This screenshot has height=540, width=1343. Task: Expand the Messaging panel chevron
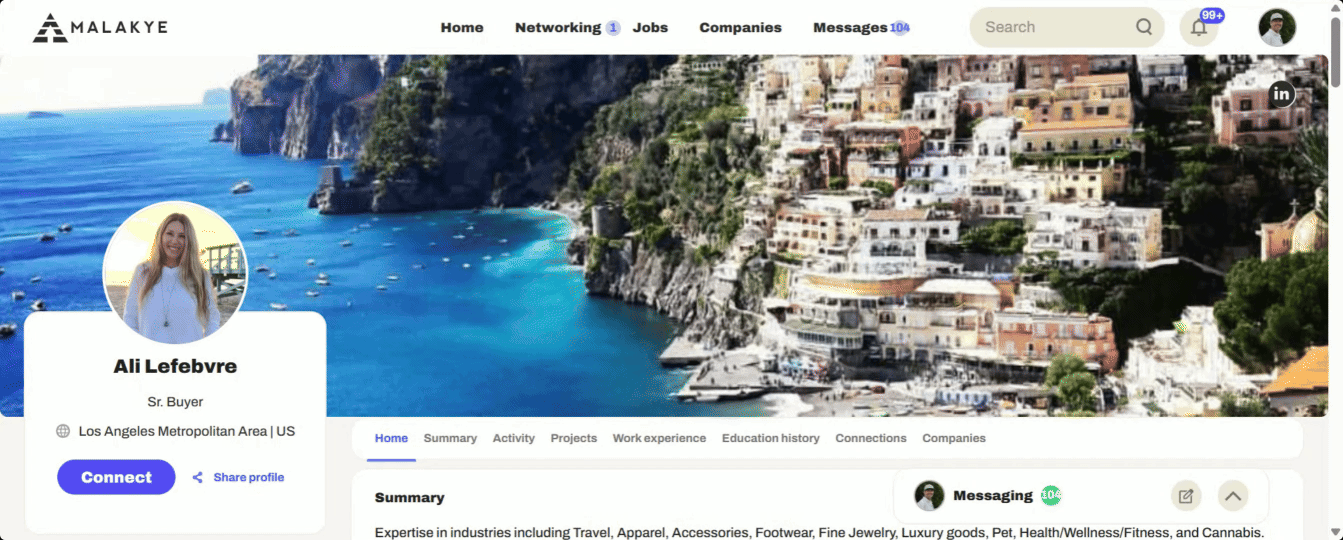click(x=1233, y=495)
